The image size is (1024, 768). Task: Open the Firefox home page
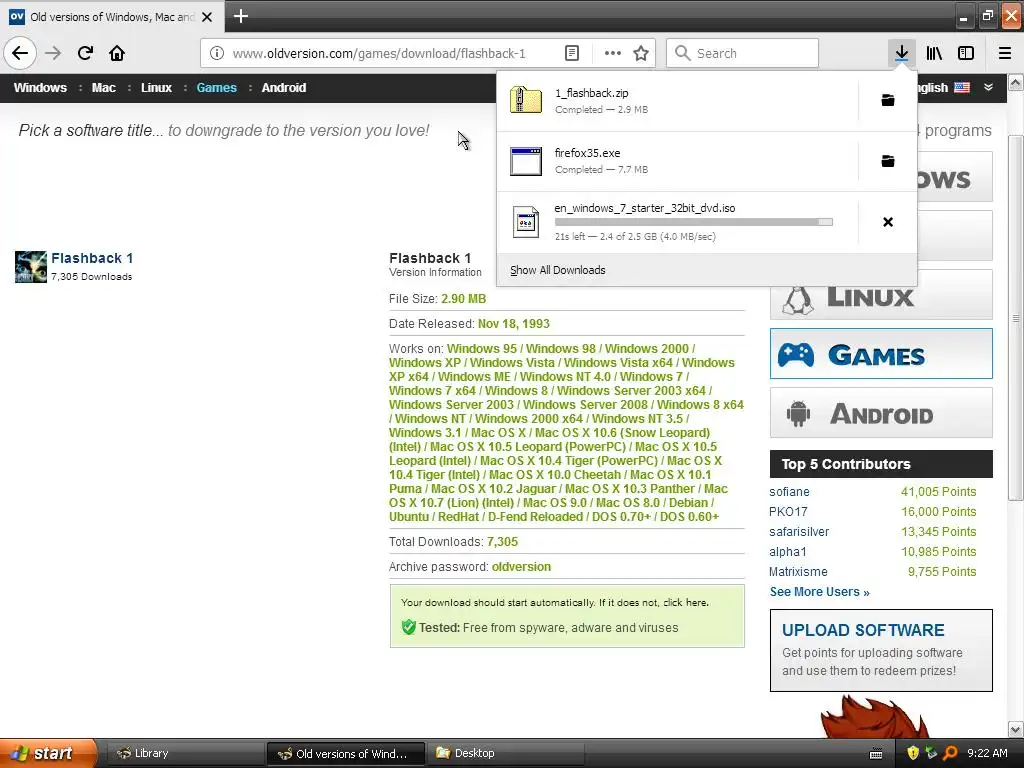click(117, 53)
